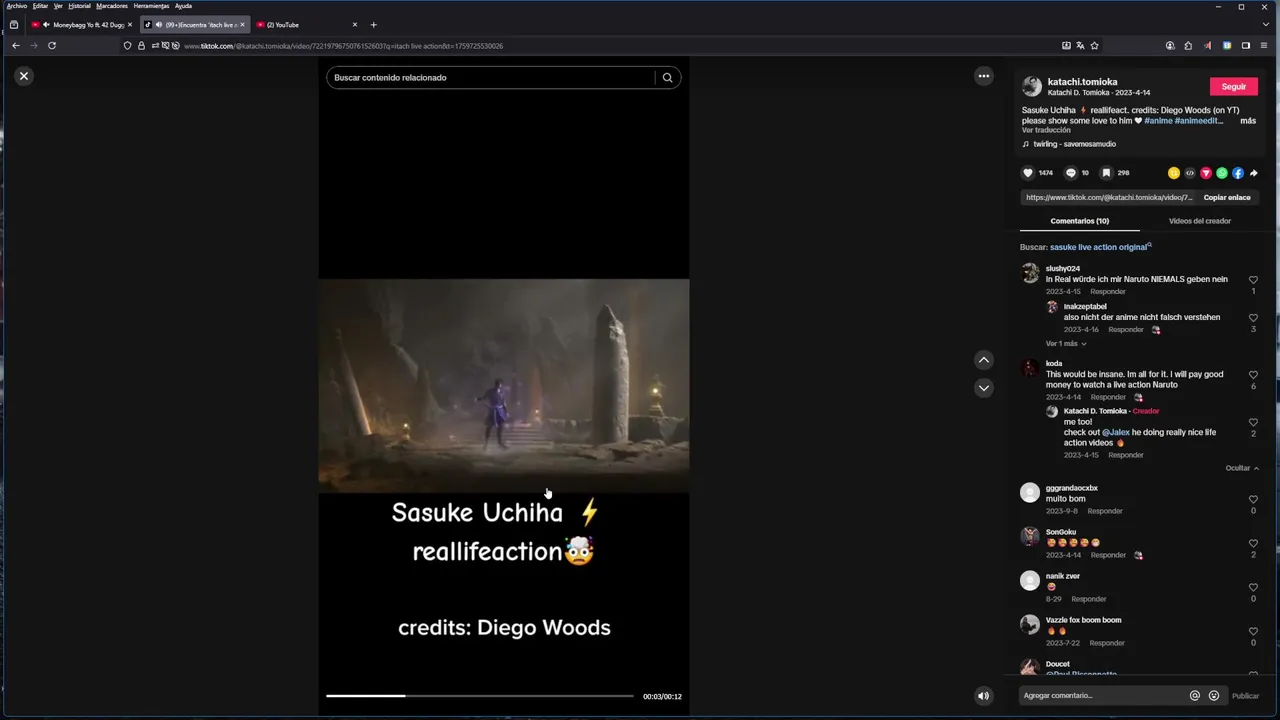
Task: Click the page translate icon in the address bar
Action: point(1080,46)
